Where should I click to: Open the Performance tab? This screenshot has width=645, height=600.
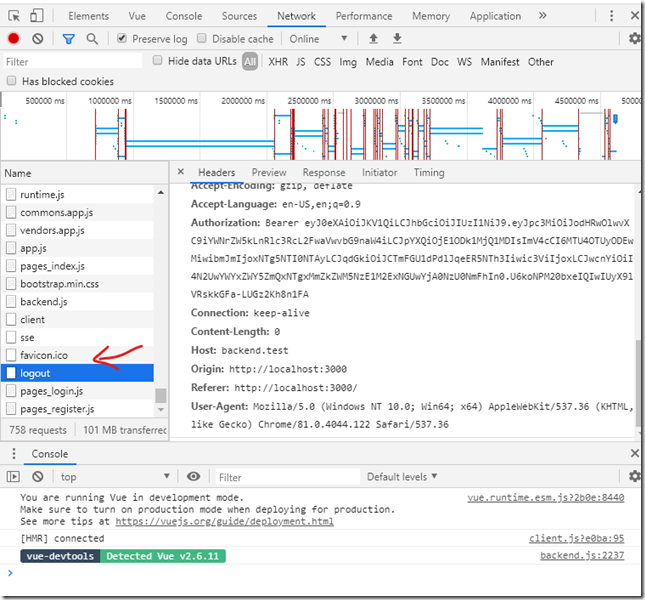[x=364, y=16]
